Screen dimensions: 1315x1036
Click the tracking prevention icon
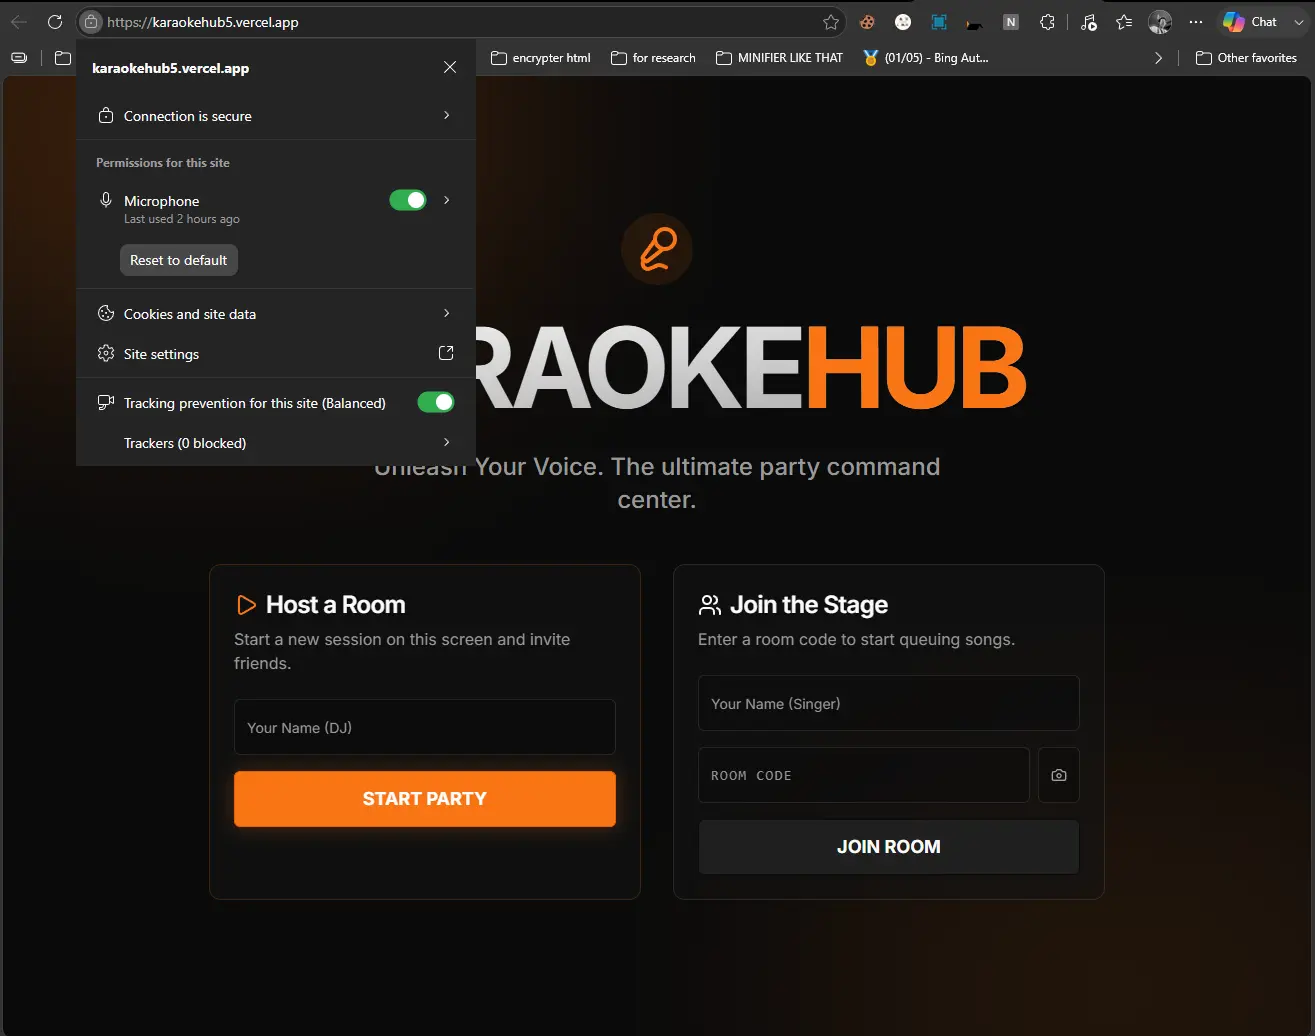[x=105, y=403]
